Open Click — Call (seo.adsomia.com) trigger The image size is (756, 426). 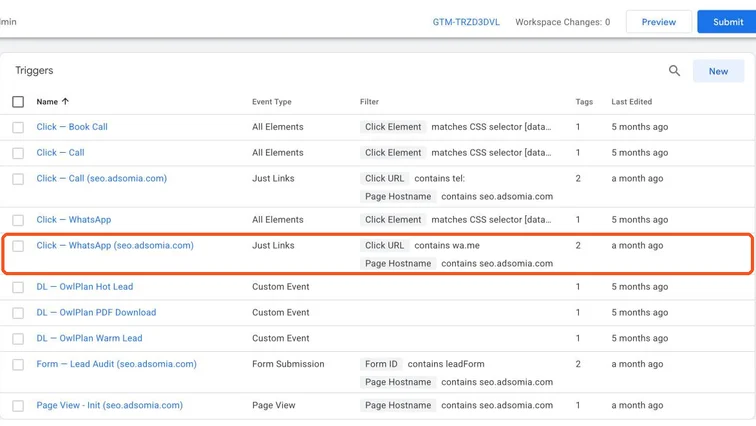pos(102,178)
